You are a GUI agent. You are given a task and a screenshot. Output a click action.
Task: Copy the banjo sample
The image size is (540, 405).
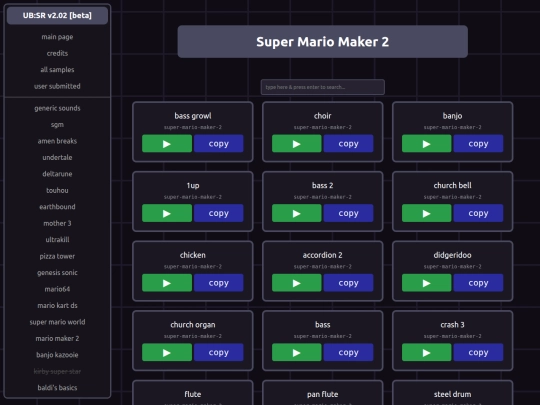[x=478, y=144]
